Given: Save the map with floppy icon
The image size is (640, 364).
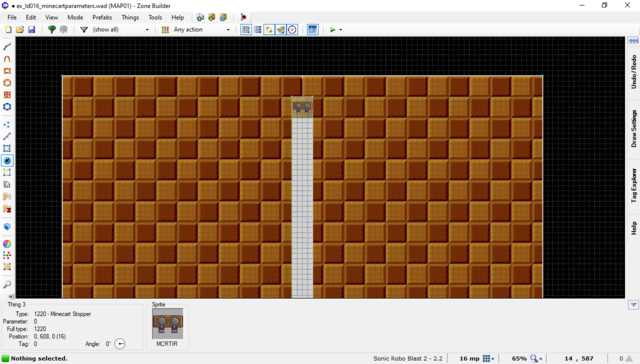Looking at the screenshot, I should 31,29.
